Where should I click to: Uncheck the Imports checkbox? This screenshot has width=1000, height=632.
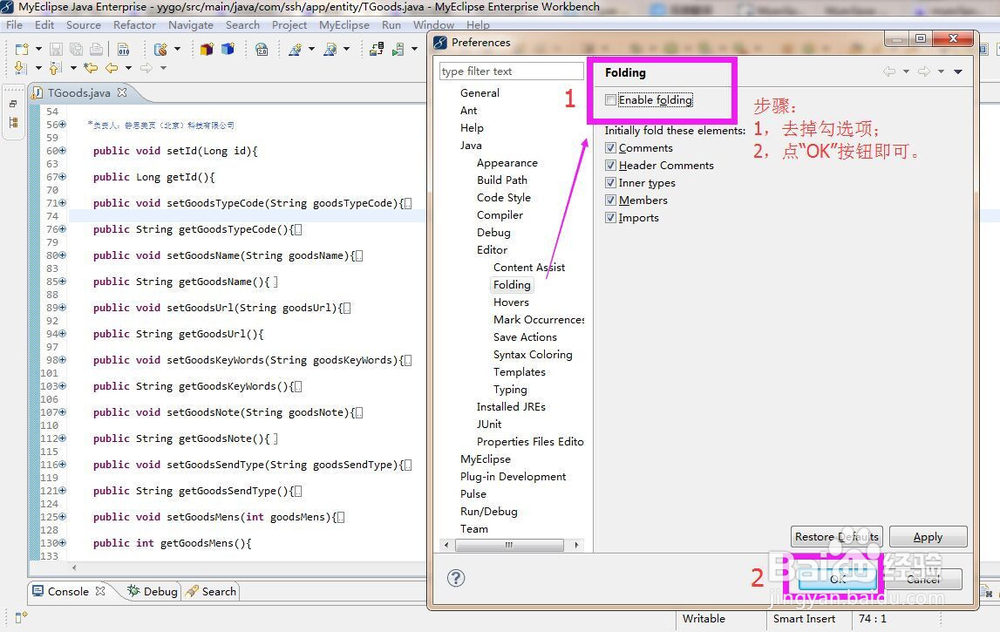pyautogui.click(x=610, y=217)
